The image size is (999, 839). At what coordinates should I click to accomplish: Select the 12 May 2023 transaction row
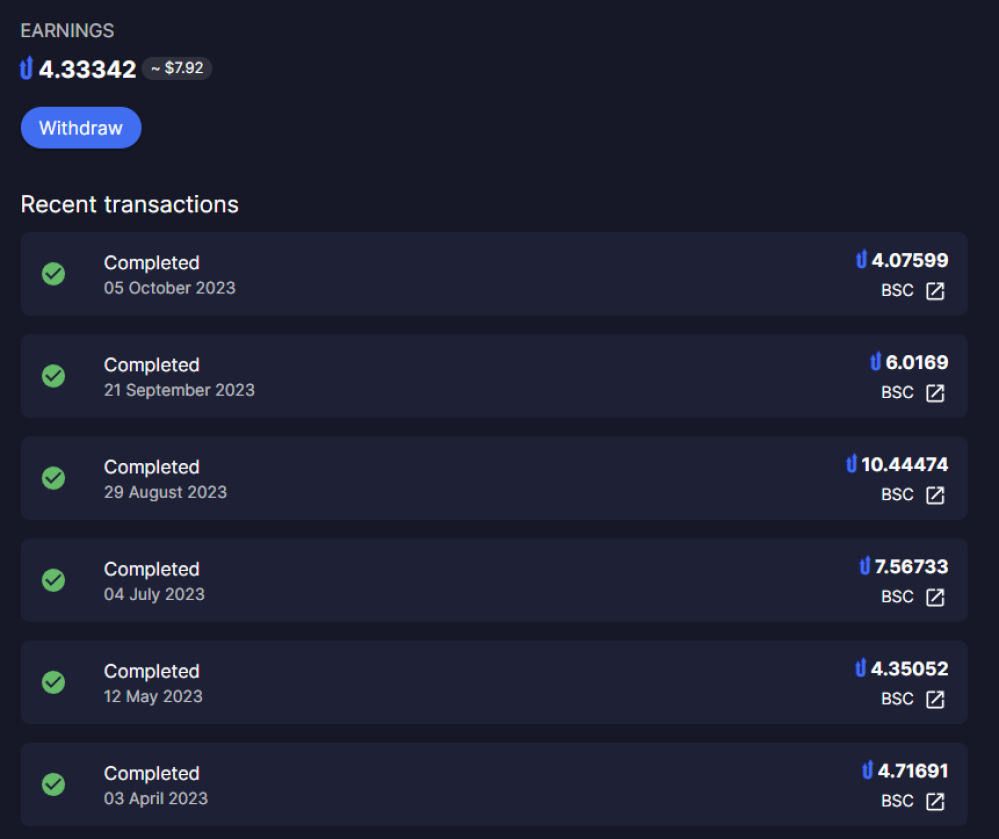pos(494,682)
